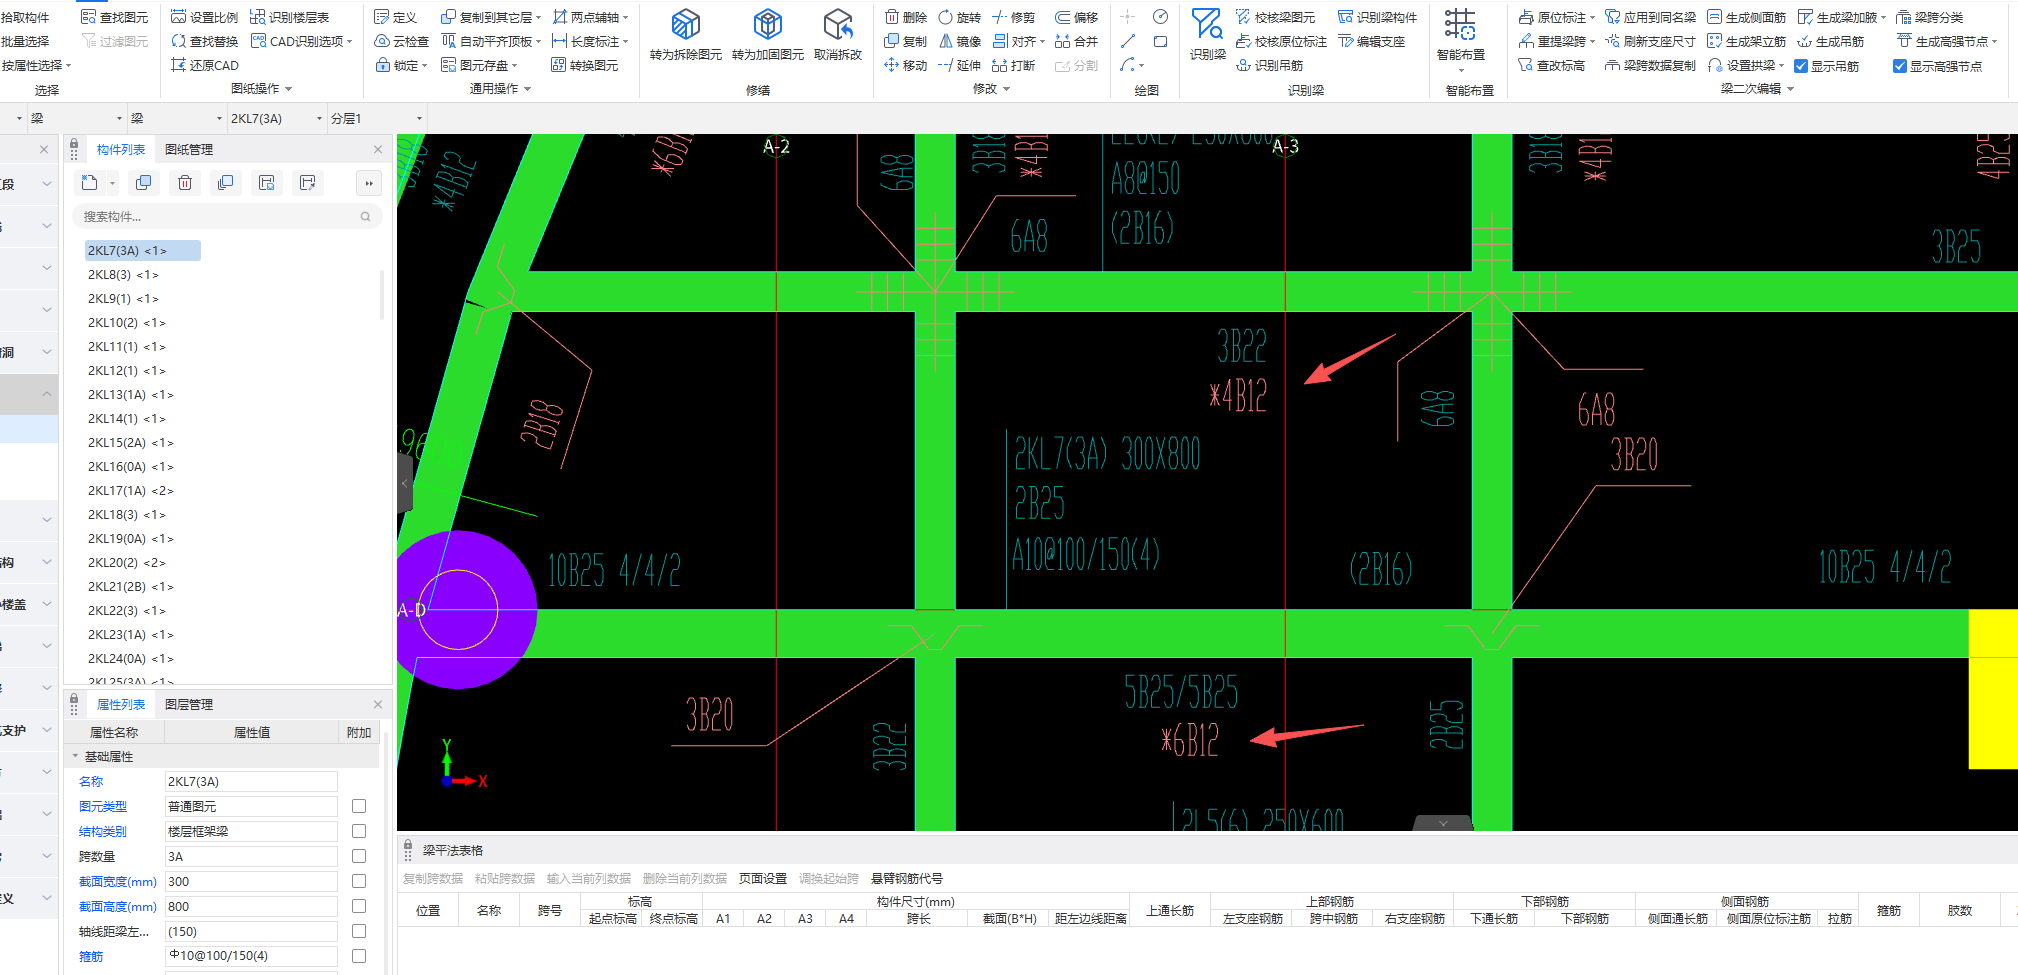This screenshot has height=975, width=2018.
Task: Check the 附加 box for 截面高度(mm)
Action: pyautogui.click(x=359, y=906)
